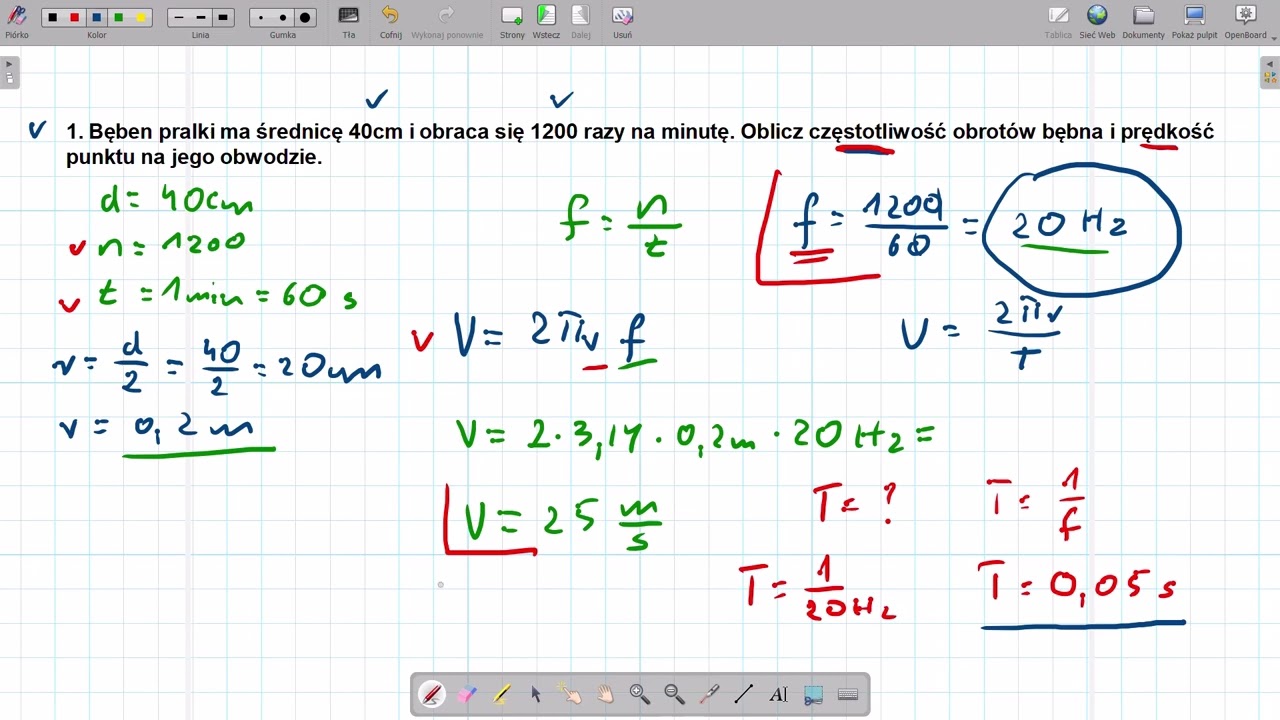The height and width of the screenshot is (720, 1280).
Task: Select the eraser in bottom palette
Action: (467, 694)
